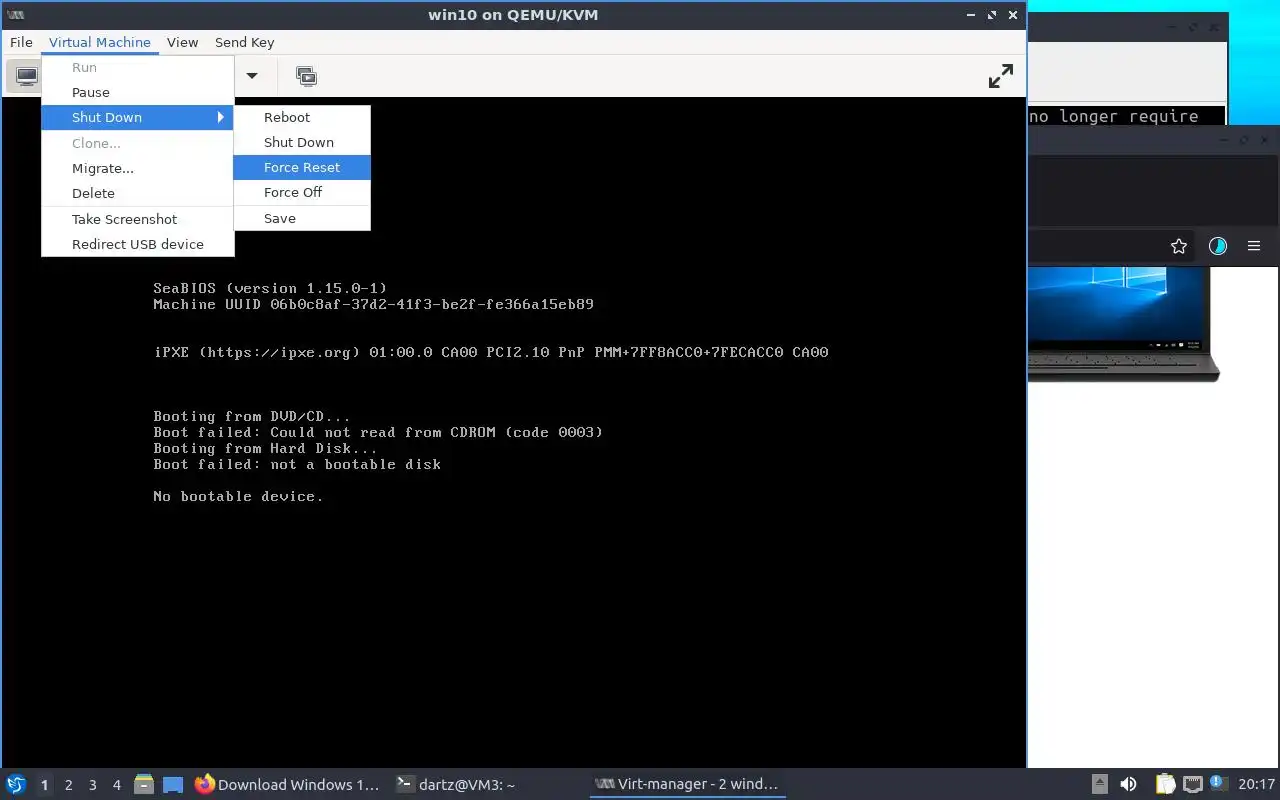Open the Virtual Machine menu
Viewport: 1280px width, 800px height.
[x=100, y=42]
